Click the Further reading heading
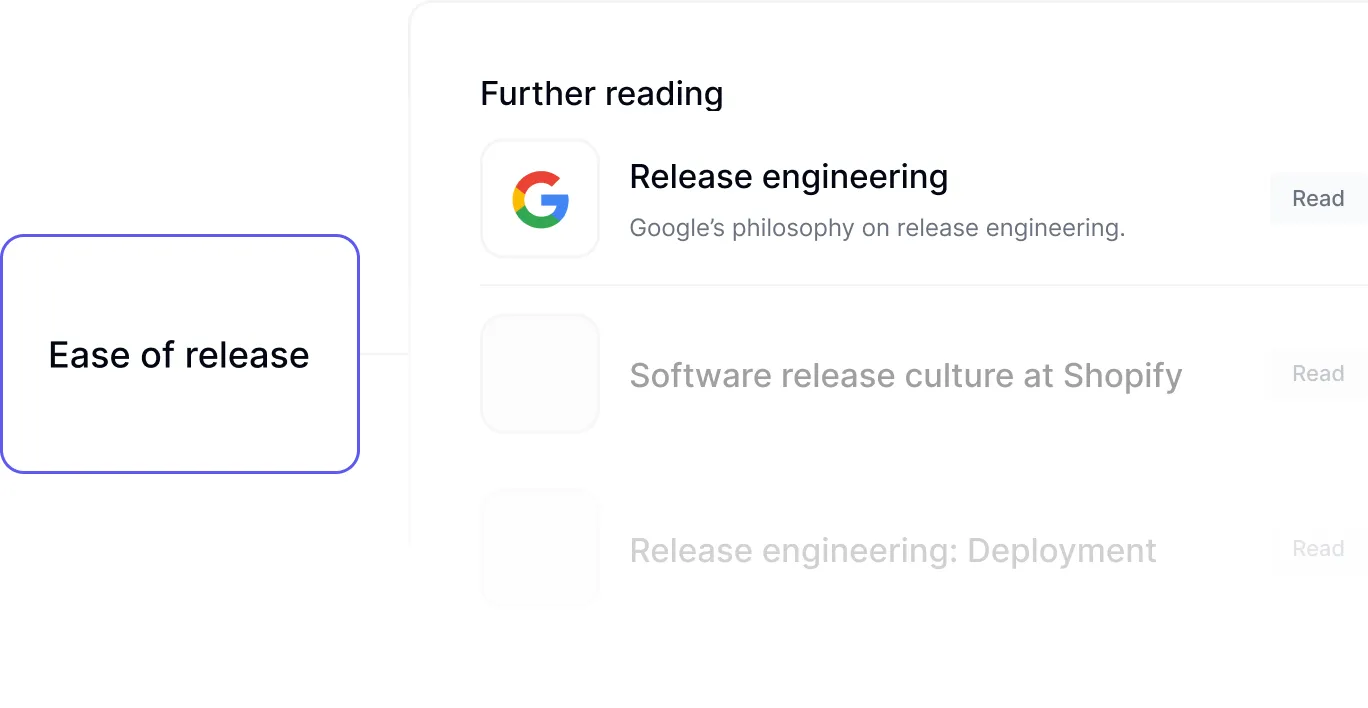 point(601,94)
